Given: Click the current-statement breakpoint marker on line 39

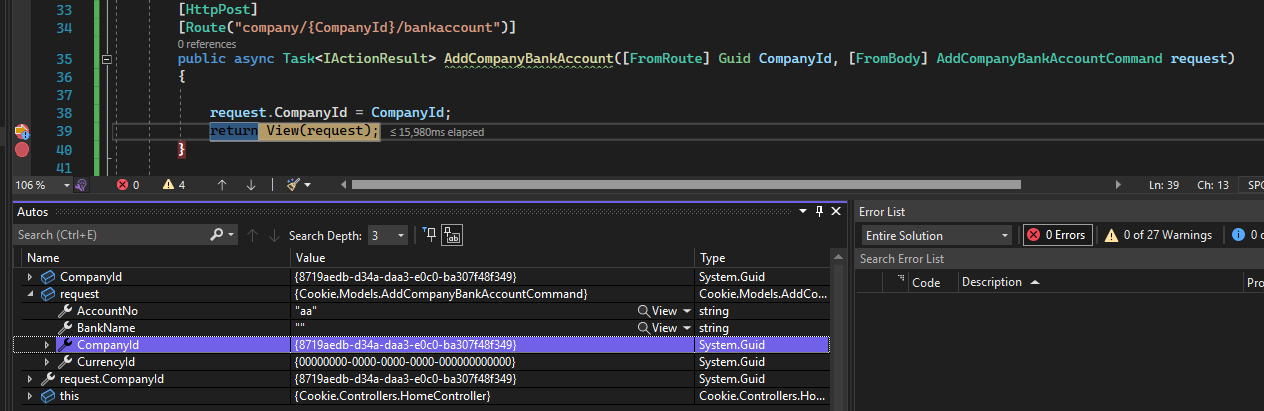Looking at the screenshot, I should (21, 131).
